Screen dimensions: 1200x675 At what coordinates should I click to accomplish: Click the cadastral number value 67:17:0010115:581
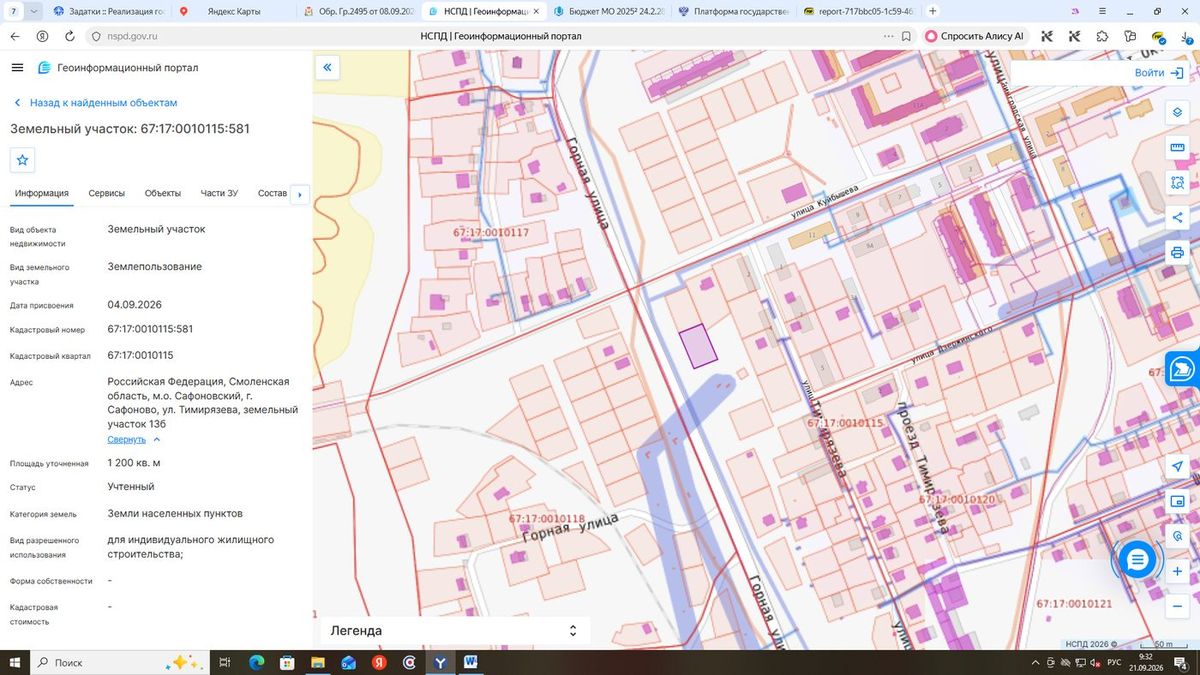150,329
